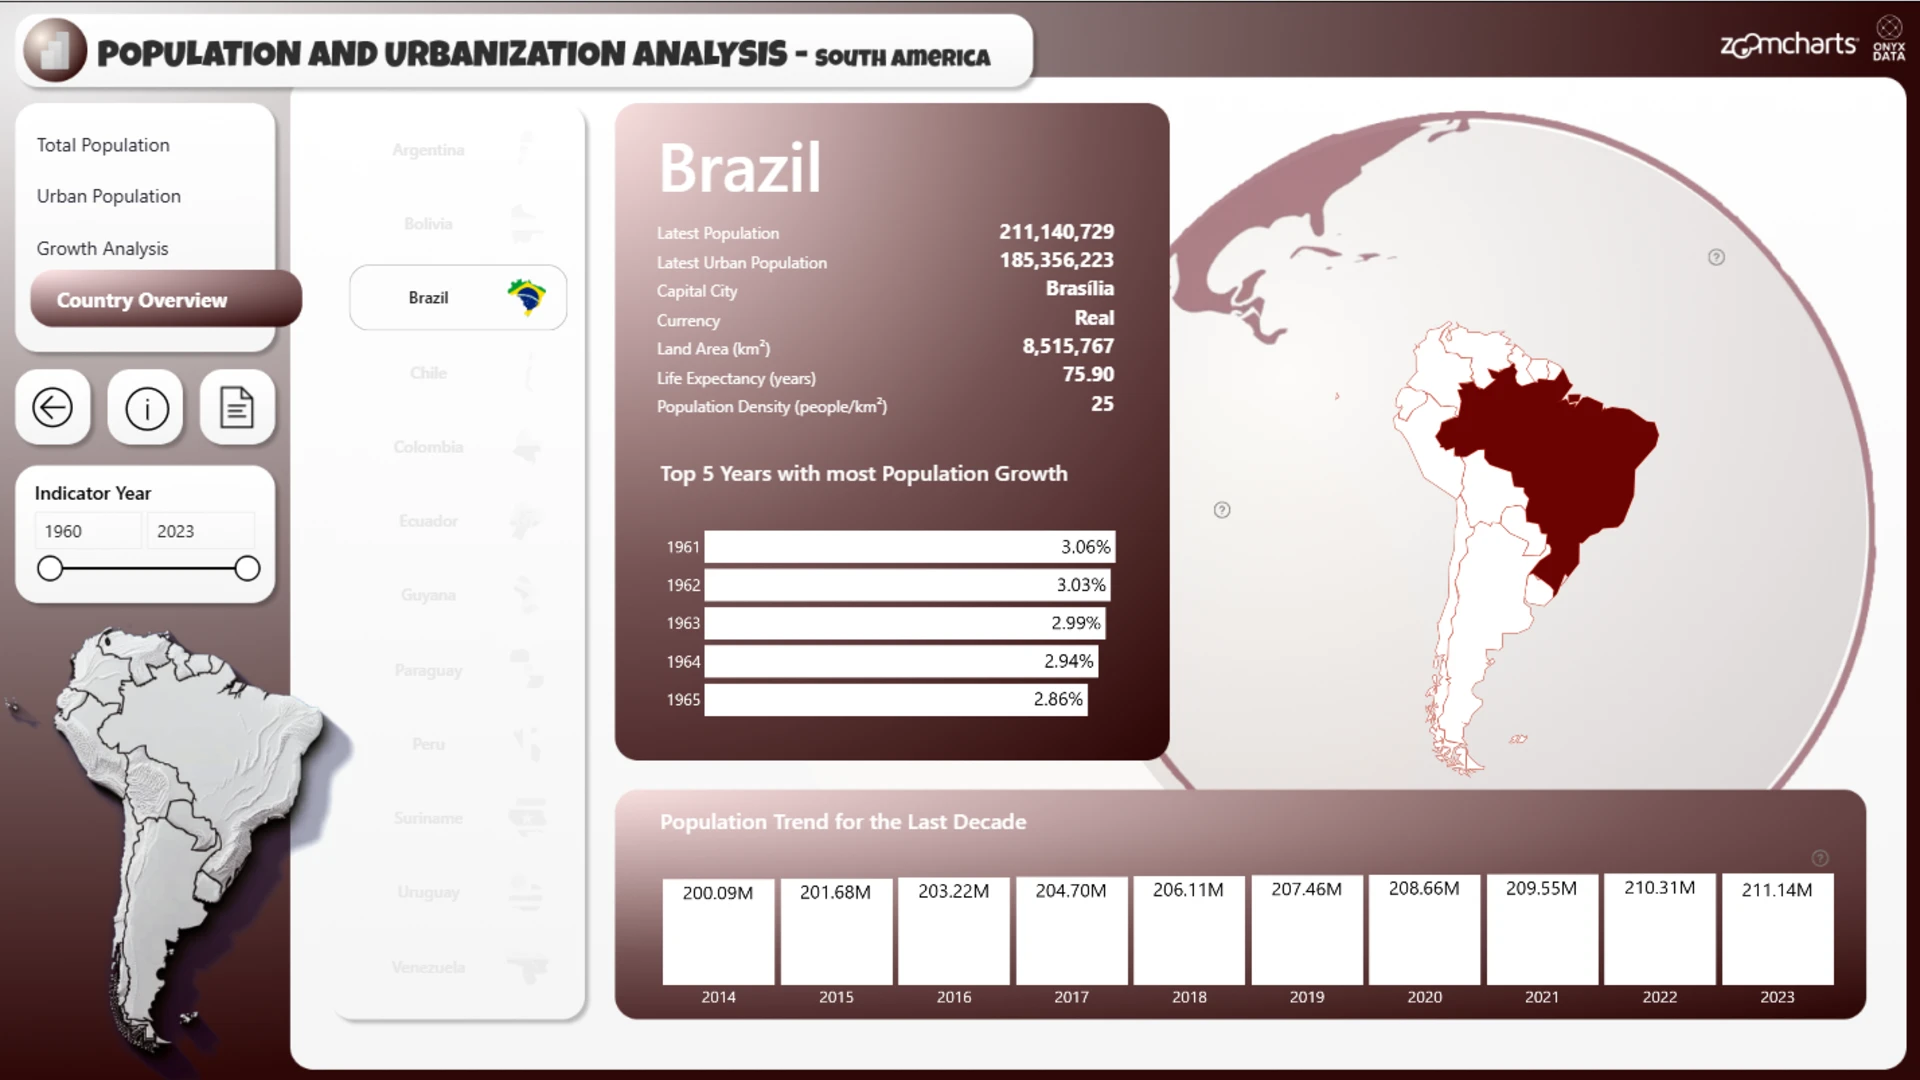The width and height of the screenshot is (1920, 1080).
Task: Click the 2022 population bar 210.31M
Action: click(x=1660, y=929)
